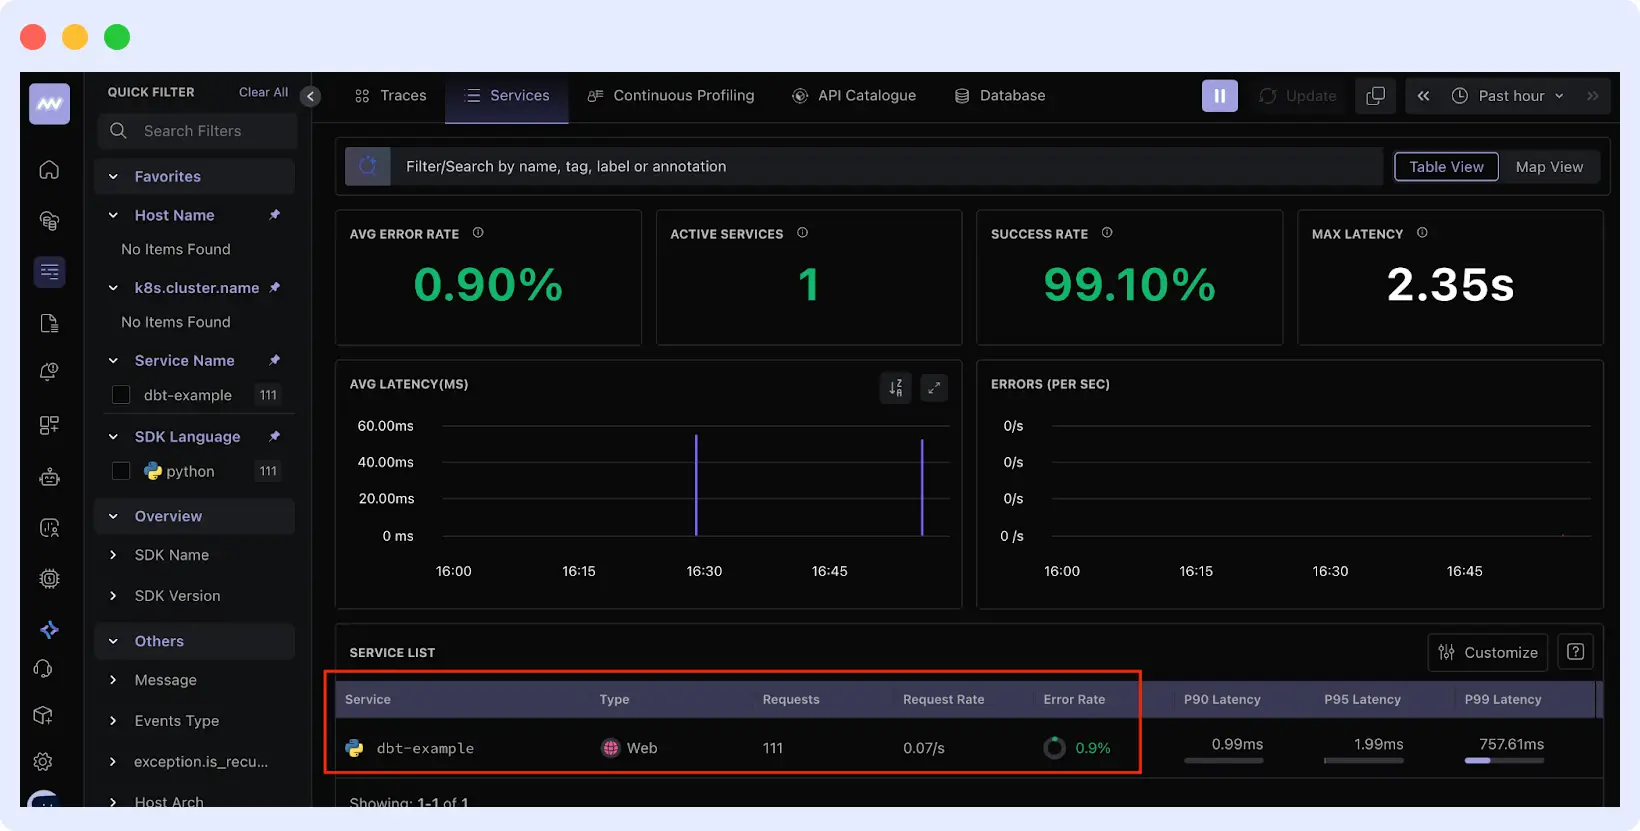This screenshot has width=1640, height=831.
Task: Switch to the Traces tab
Action: tap(390, 96)
